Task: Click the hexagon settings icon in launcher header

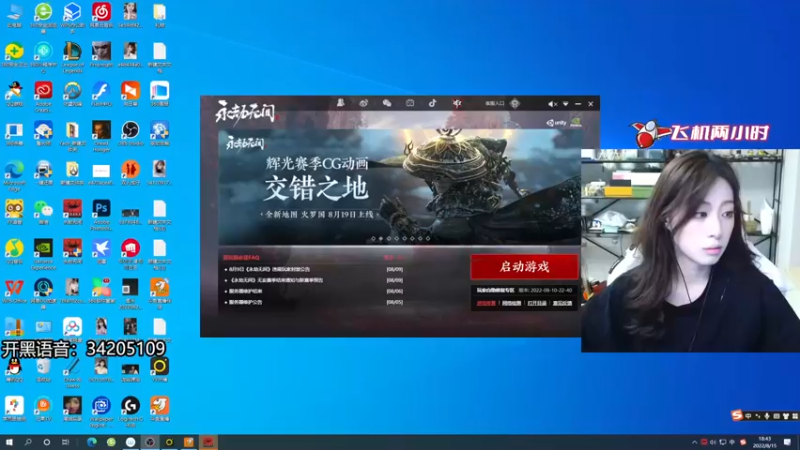Action: click(515, 104)
